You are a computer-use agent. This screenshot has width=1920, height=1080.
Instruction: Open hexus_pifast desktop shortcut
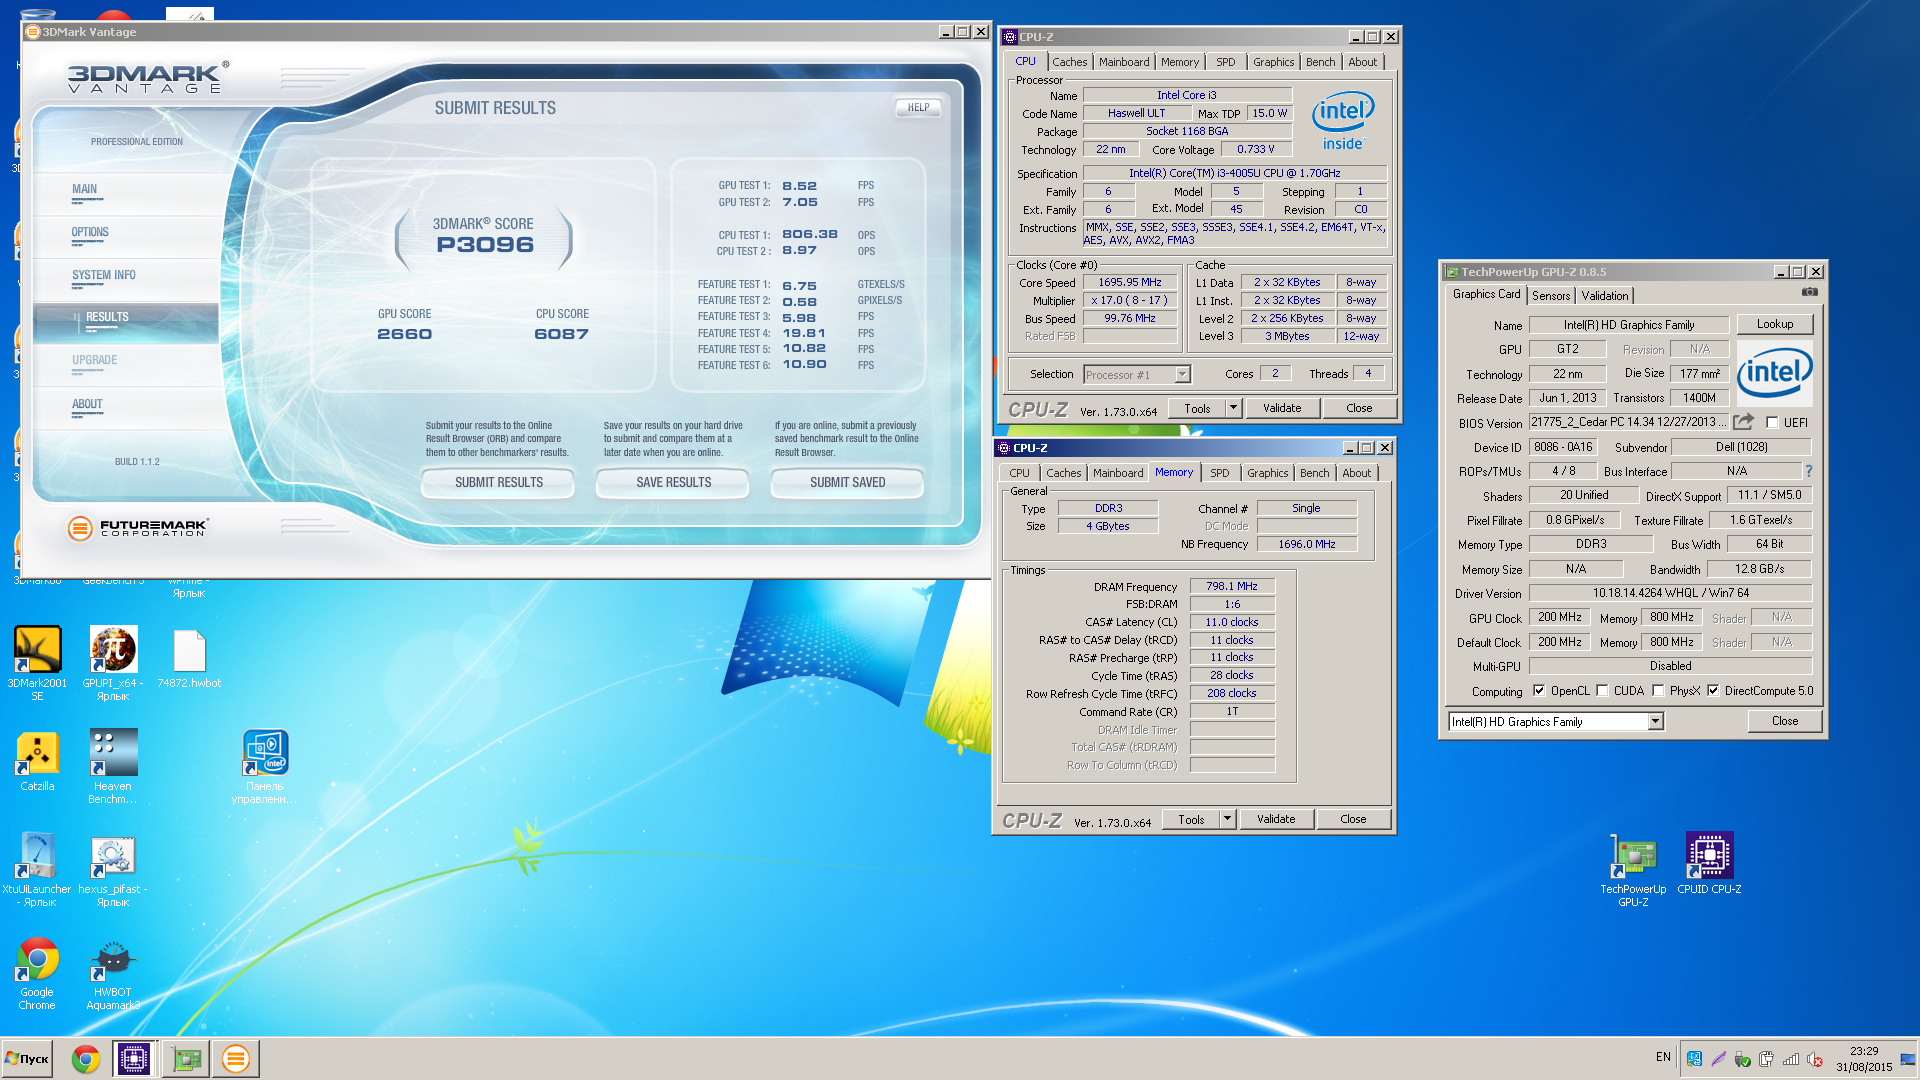pyautogui.click(x=113, y=870)
